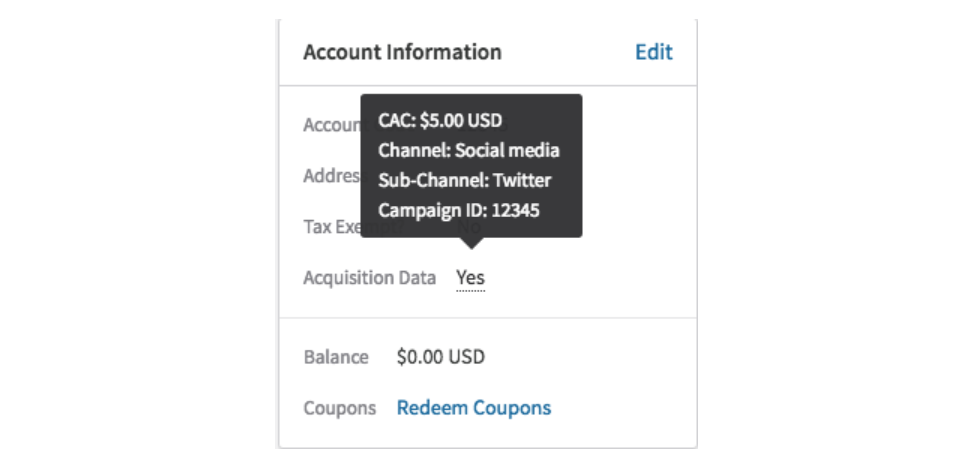Select the $5.00 USD value in tooltip

pyautogui.click(x=461, y=122)
